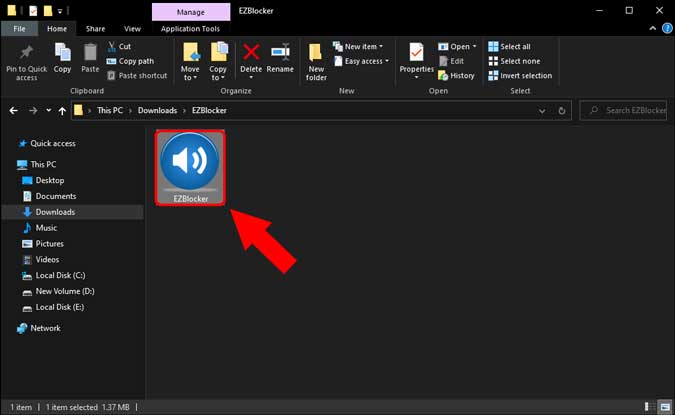Click Downloads in address bar
This screenshot has height=415, width=675.
[157, 111]
